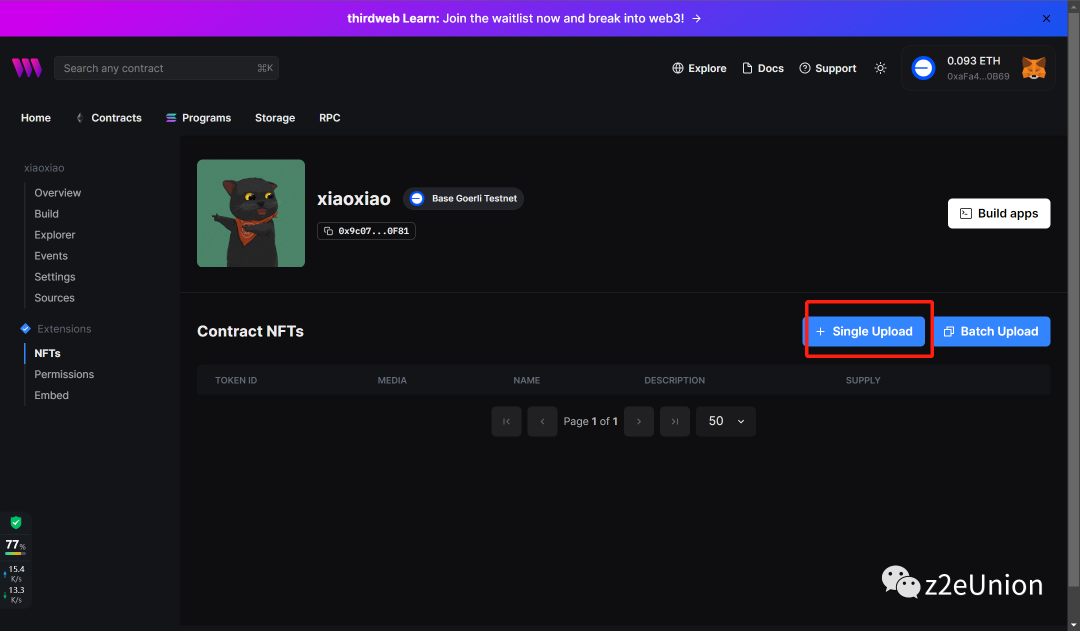1080x631 pixels.
Task: Click the 77% network monitor gauge
Action: pos(15,545)
